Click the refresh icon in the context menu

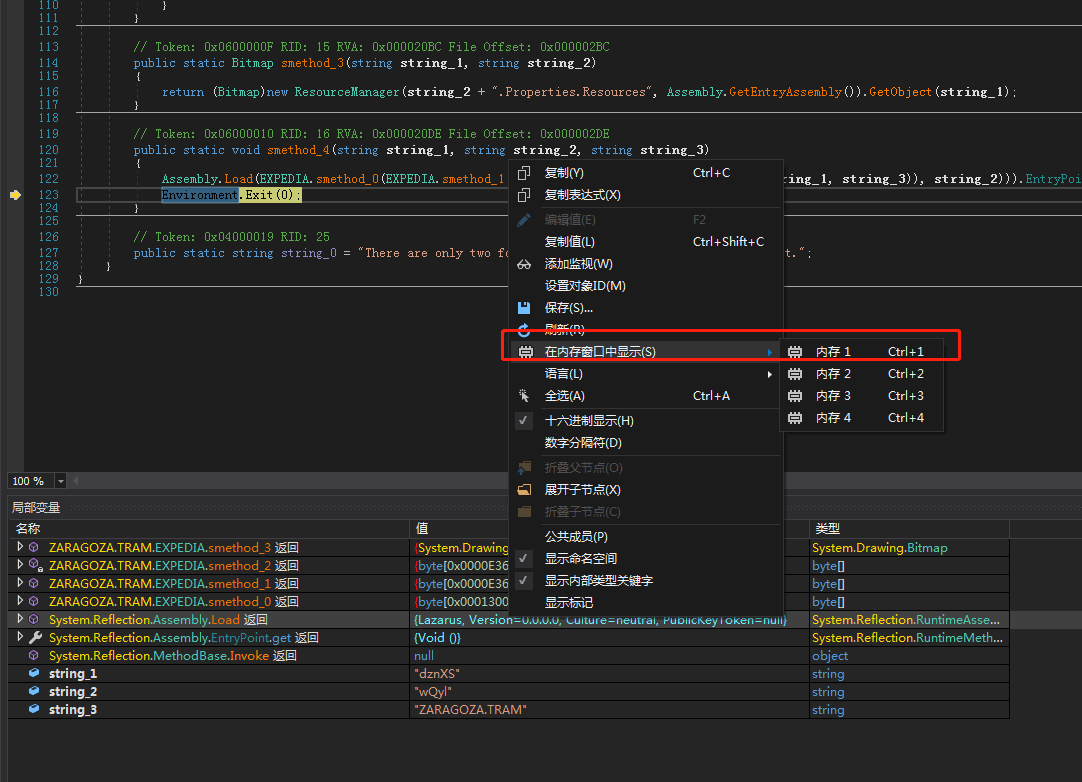click(524, 330)
